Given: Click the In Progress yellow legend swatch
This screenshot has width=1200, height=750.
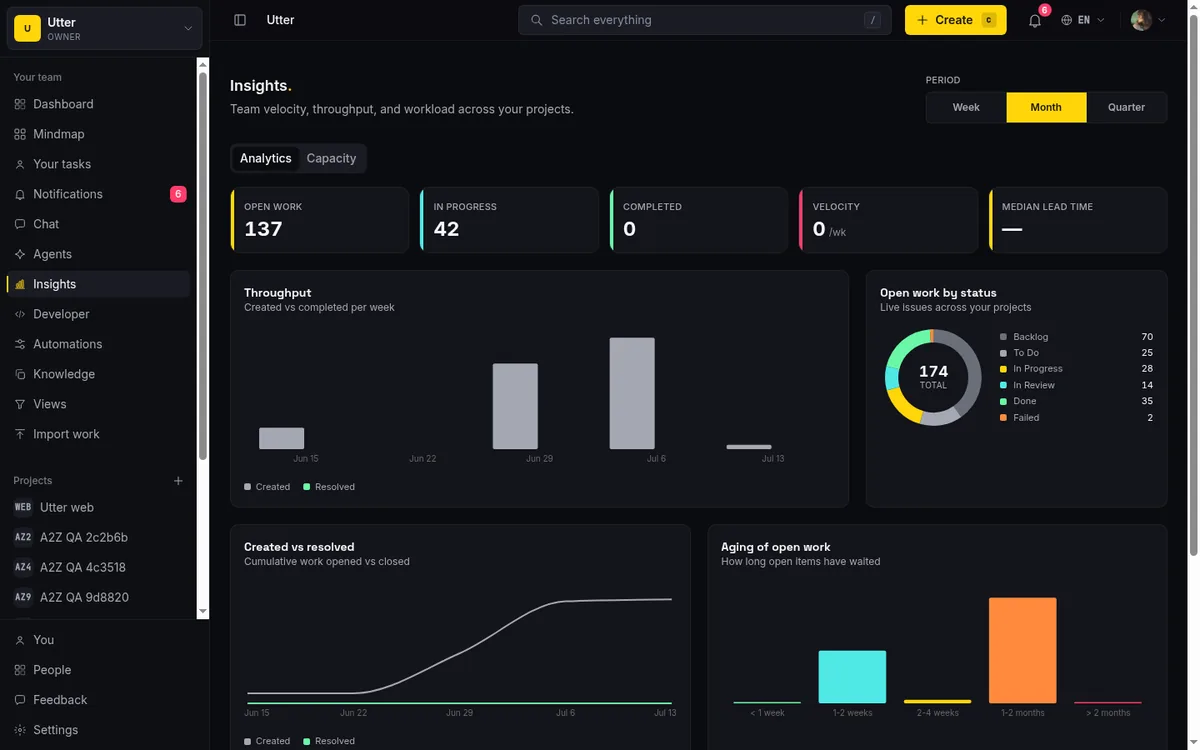Looking at the screenshot, I should pyautogui.click(x=1003, y=369).
